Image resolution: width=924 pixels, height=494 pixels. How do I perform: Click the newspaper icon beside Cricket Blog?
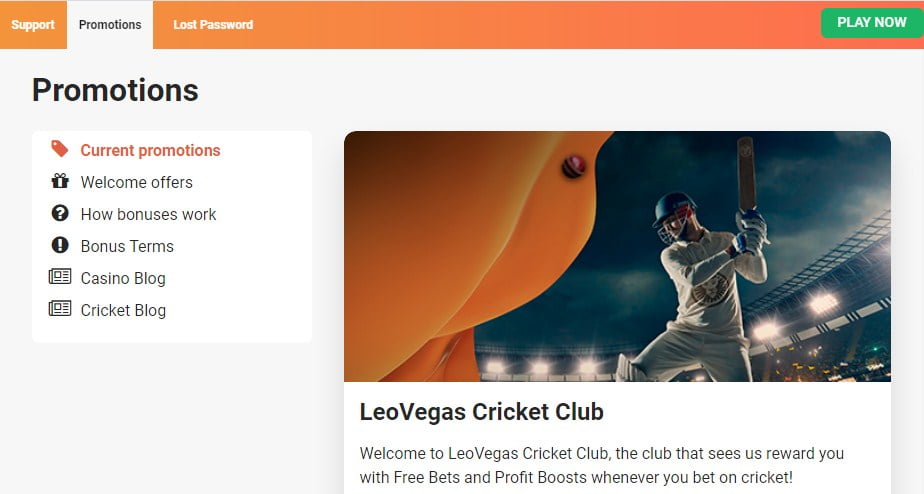click(60, 308)
